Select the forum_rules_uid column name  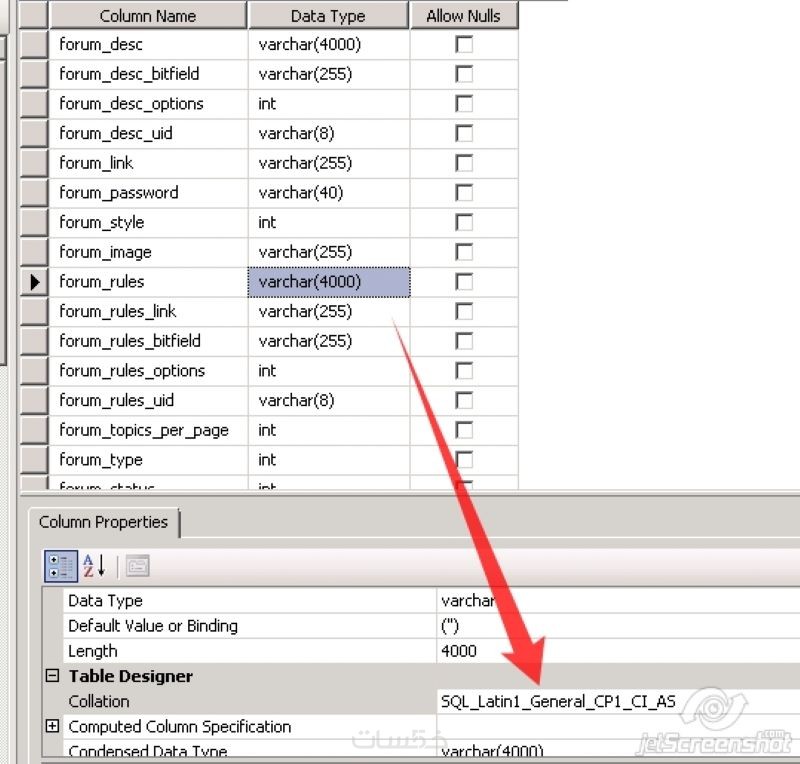[x=148, y=400]
